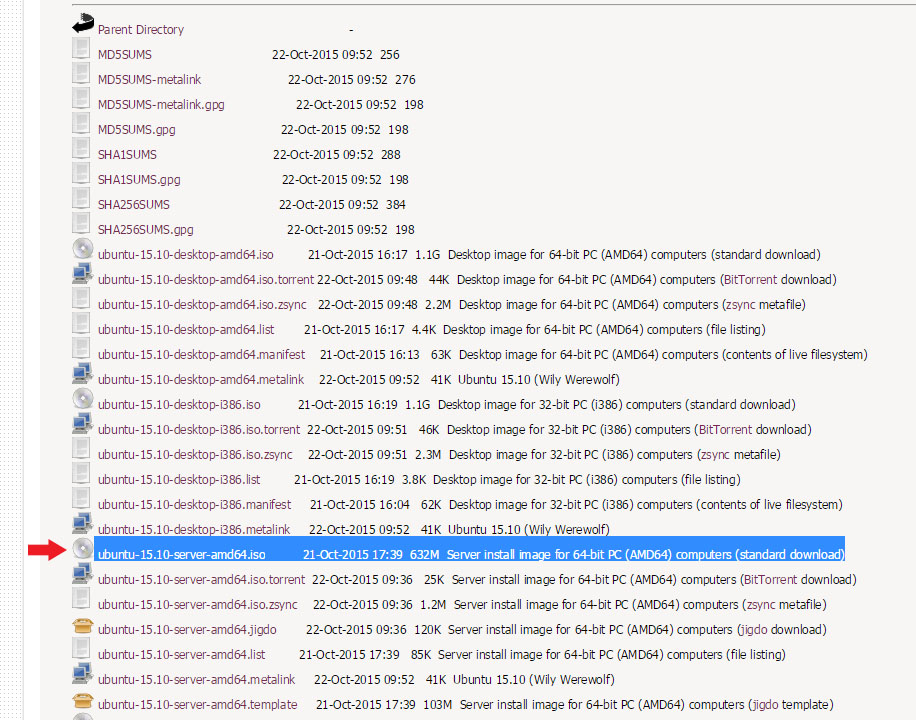The width and height of the screenshot is (916, 720).
Task: Open the Parent Directory link
Action: [x=141, y=30]
